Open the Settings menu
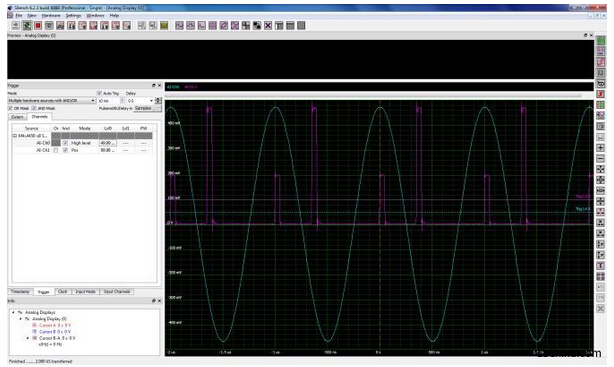Viewport: 614px width, 367px height. tap(73, 15)
